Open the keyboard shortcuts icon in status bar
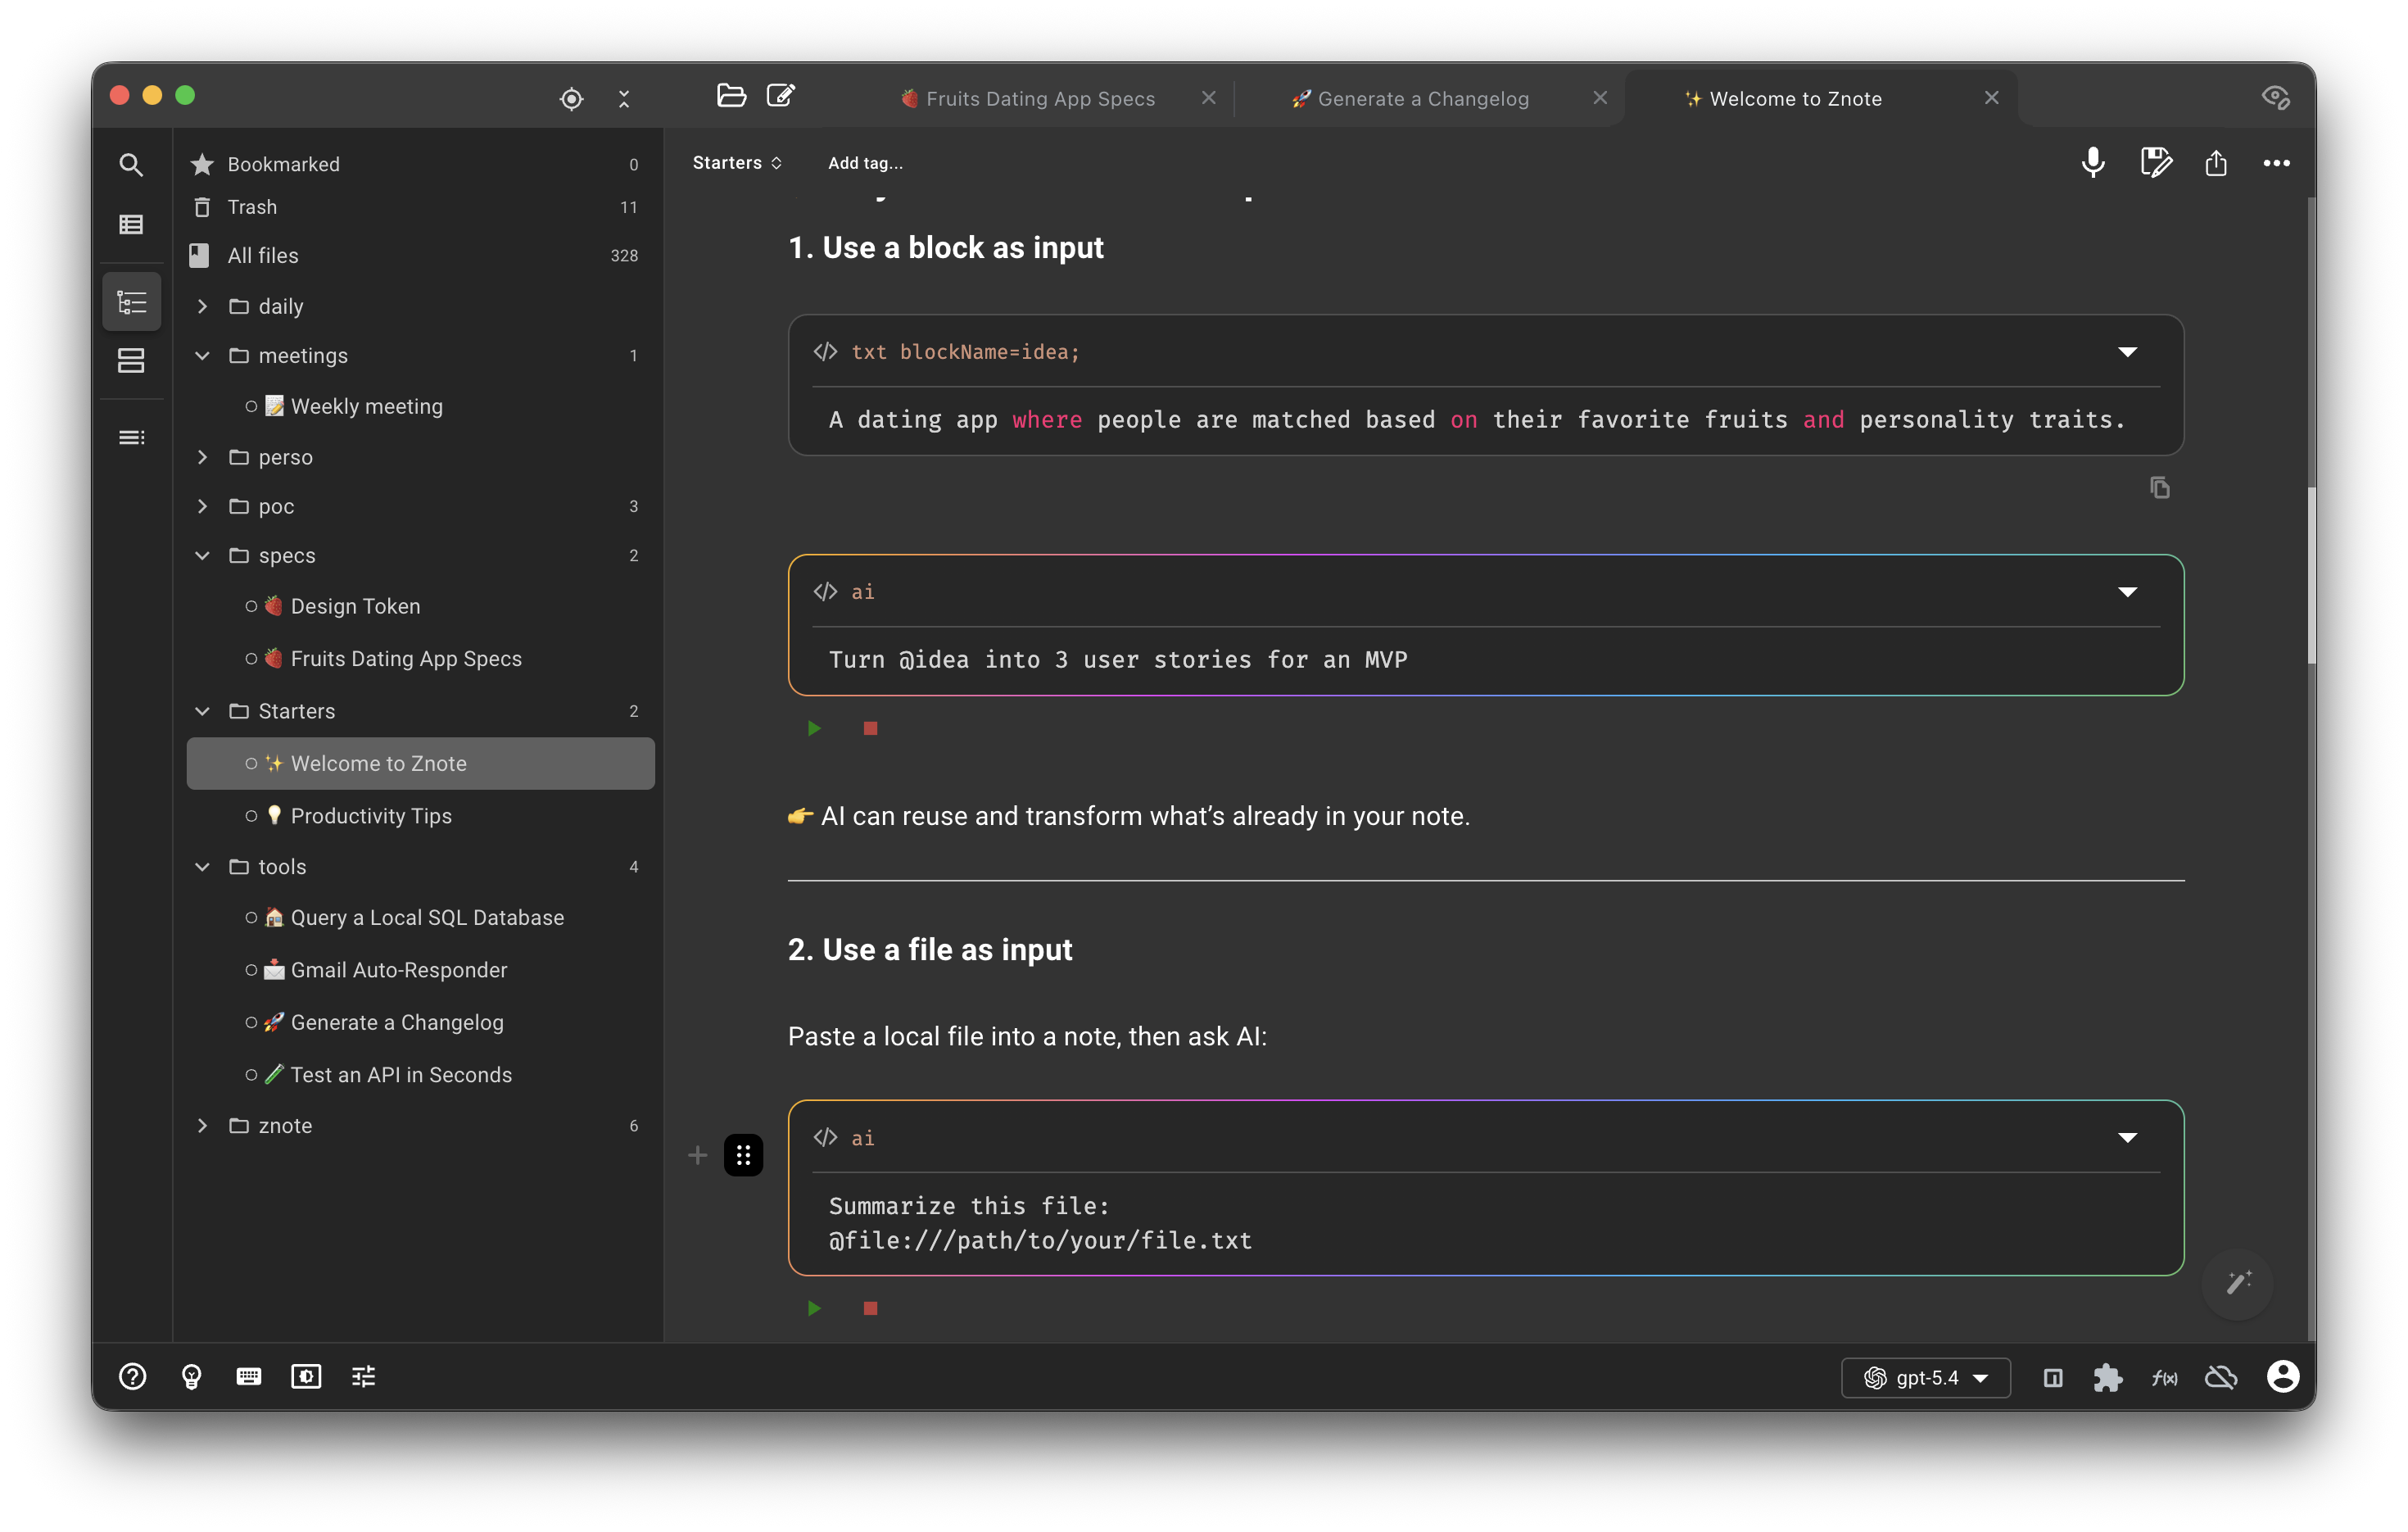The image size is (2408, 1532). (x=248, y=1377)
